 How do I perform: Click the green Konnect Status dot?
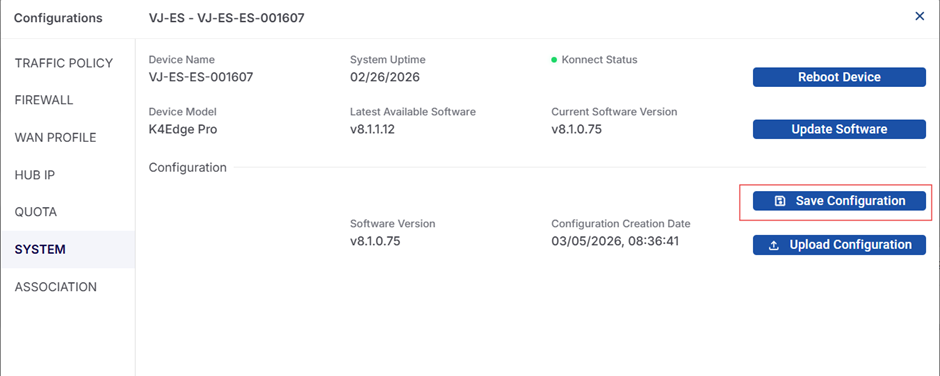tap(554, 60)
